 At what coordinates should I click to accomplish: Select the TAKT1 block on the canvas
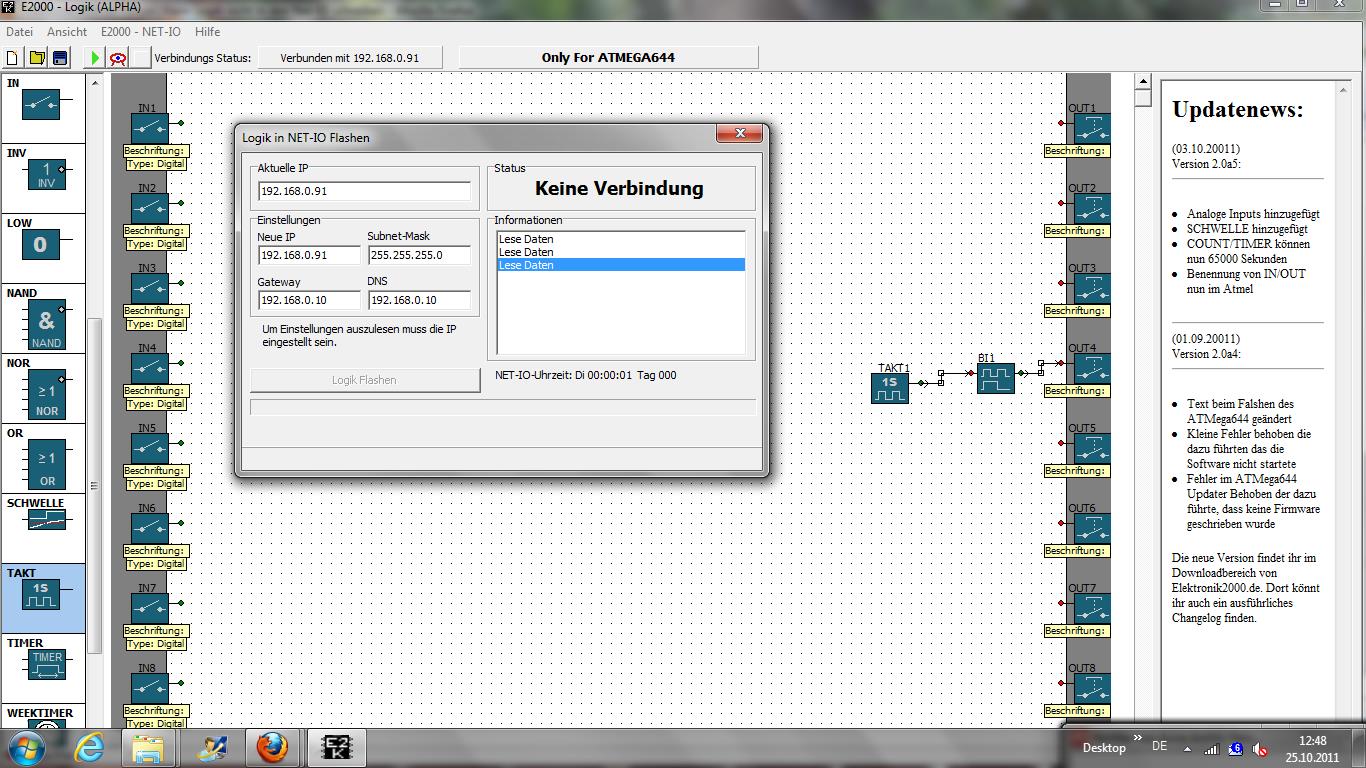pyautogui.click(x=889, y=388)
